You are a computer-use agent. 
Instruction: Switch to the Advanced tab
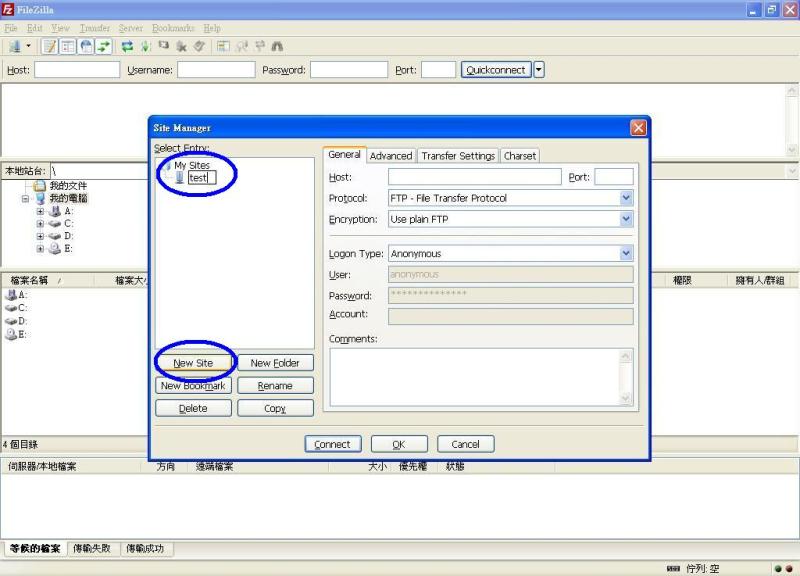coord(391,156)
